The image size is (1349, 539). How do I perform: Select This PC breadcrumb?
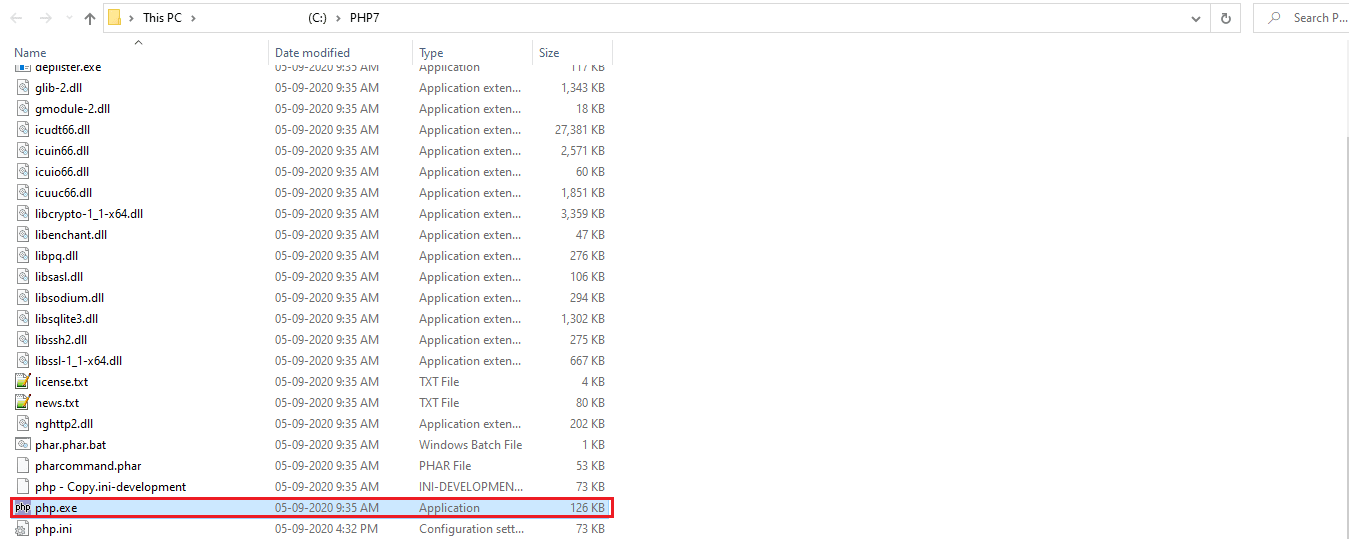point(162,18)
